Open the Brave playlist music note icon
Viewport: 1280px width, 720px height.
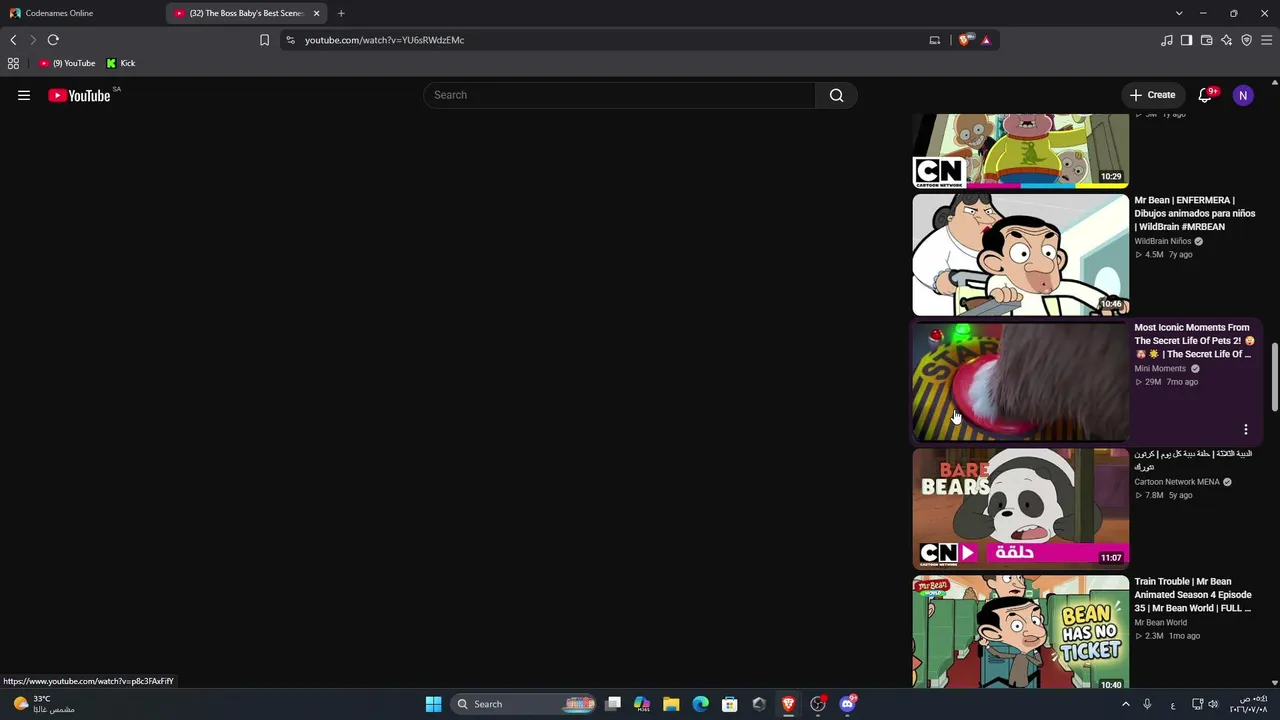[x=1166, y=40]
